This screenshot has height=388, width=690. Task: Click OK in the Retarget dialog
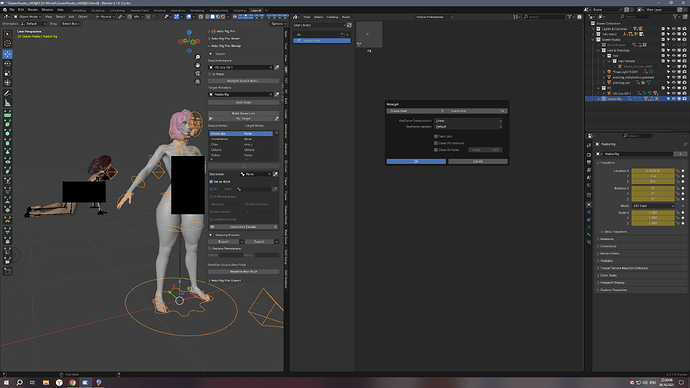(x=416, y=161)
